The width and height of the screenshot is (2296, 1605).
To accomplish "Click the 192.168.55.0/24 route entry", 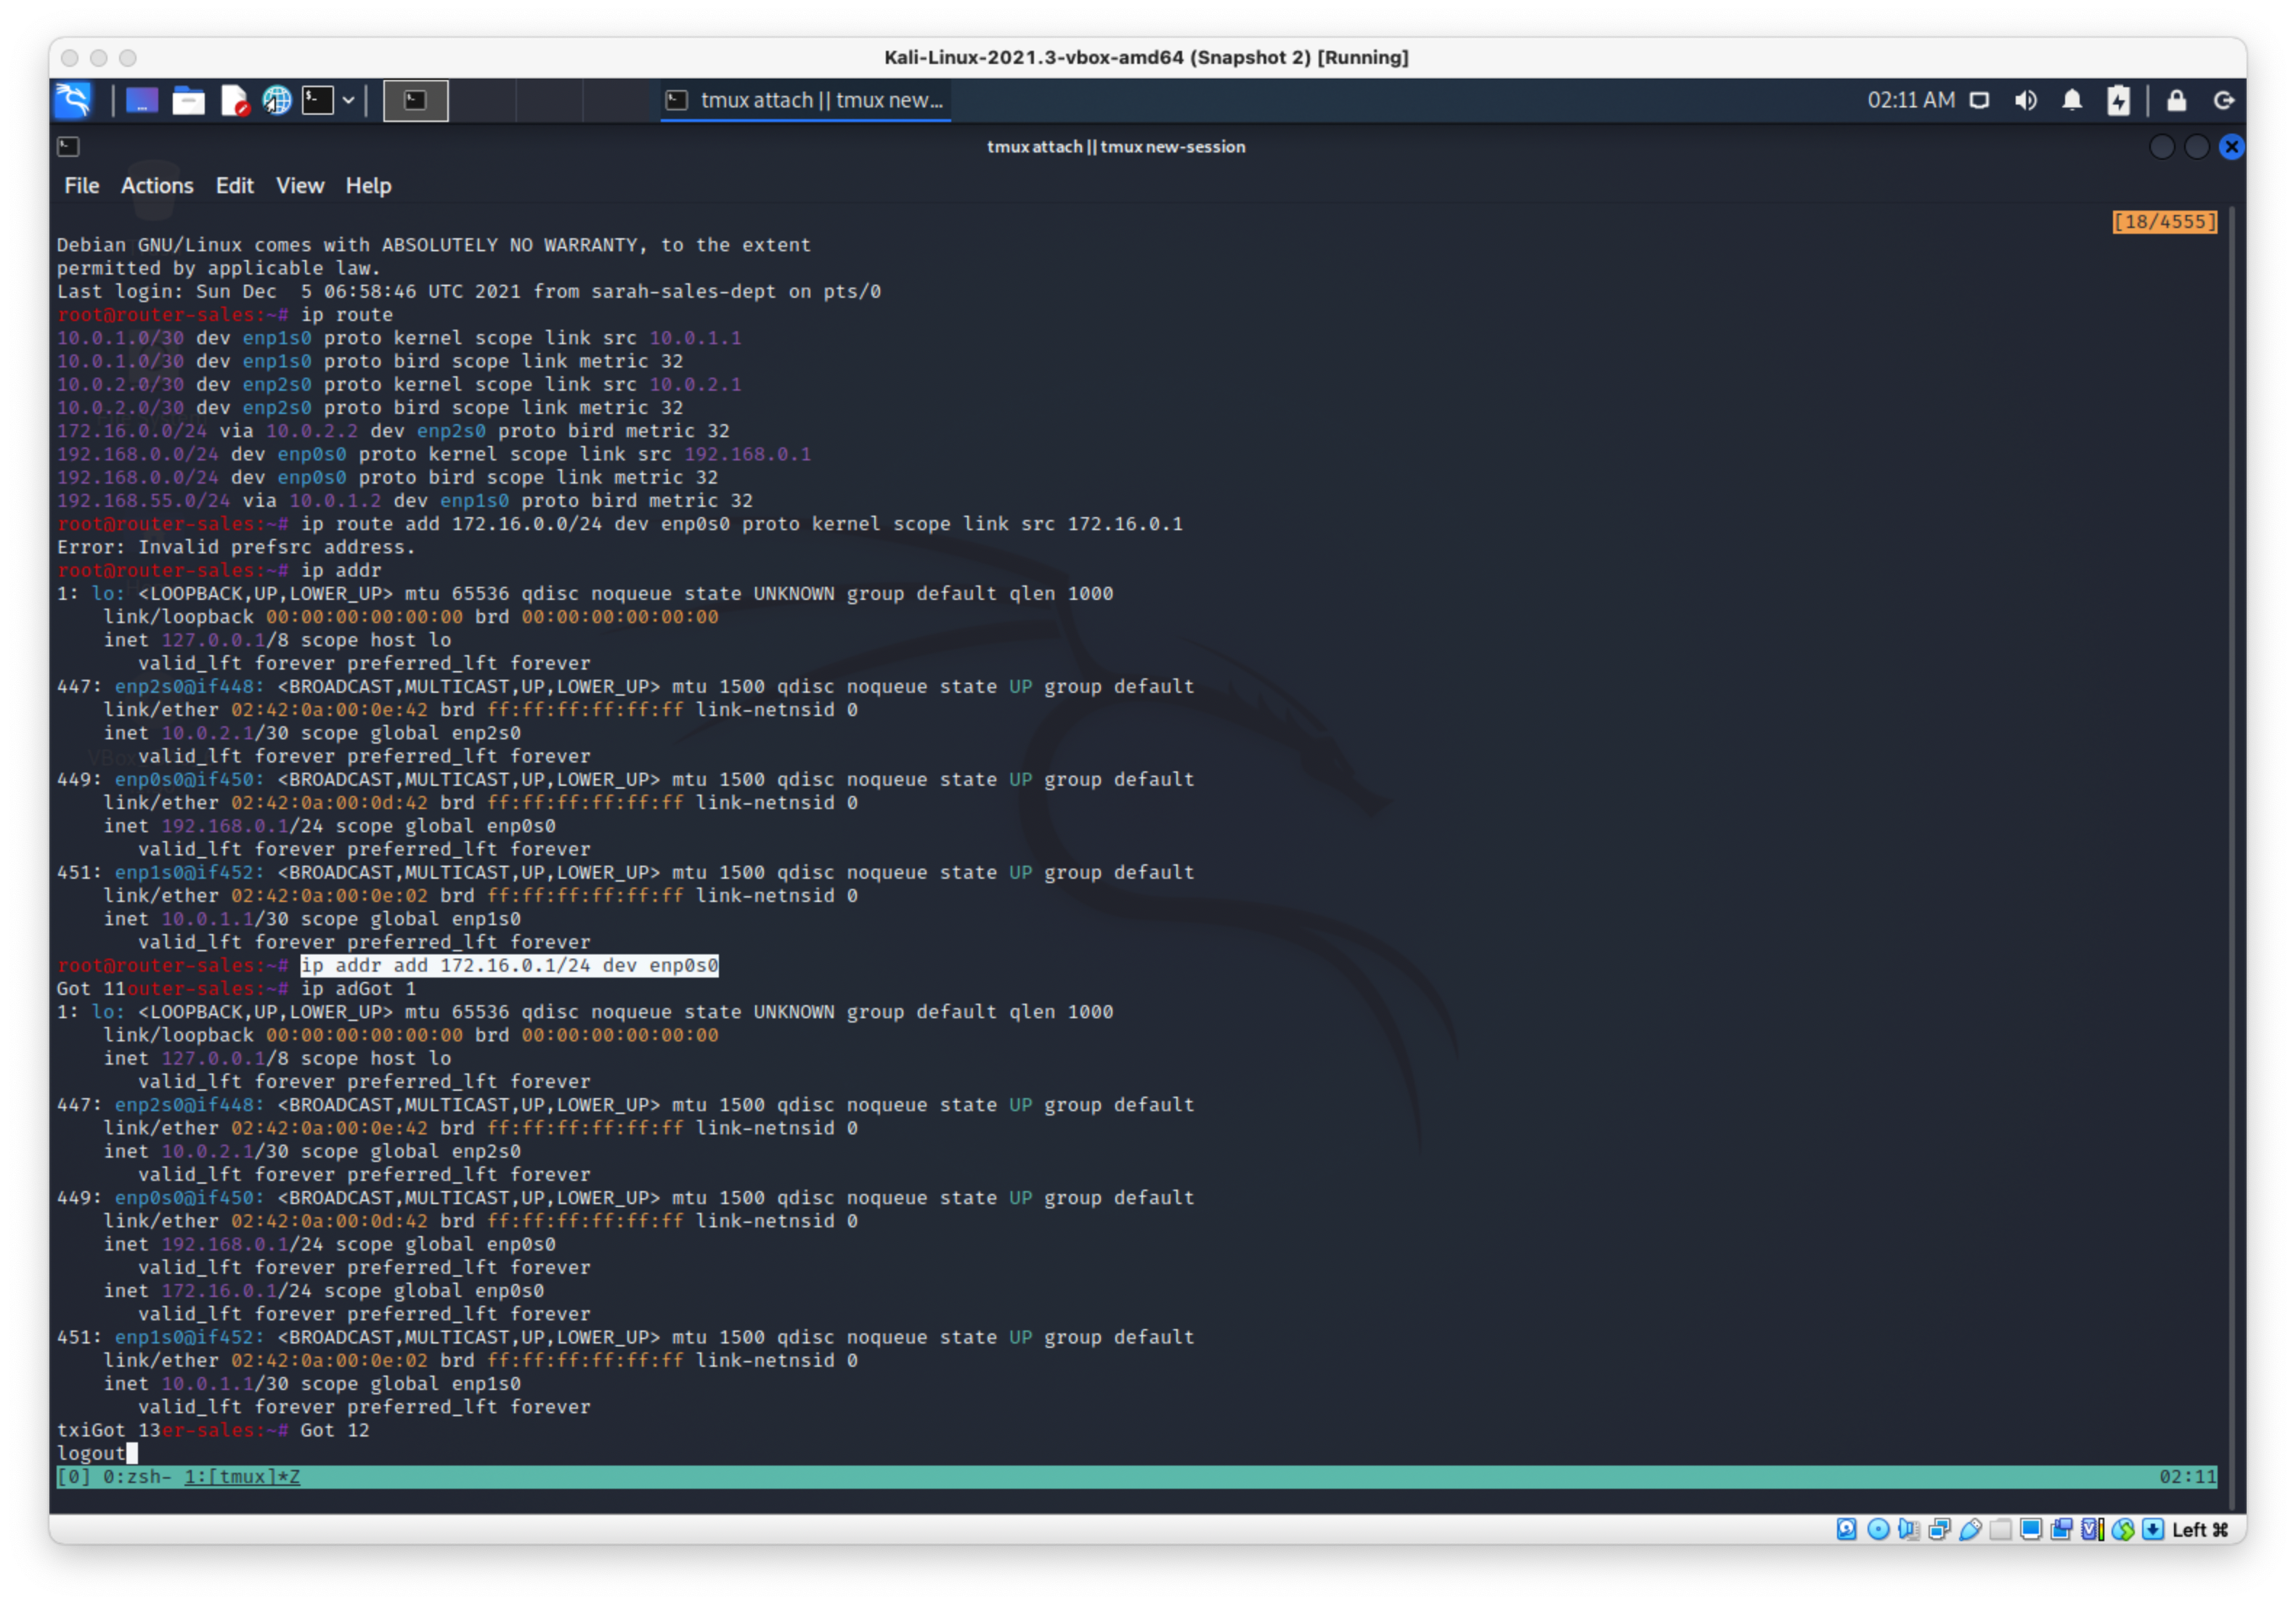I will pos(405,501).
